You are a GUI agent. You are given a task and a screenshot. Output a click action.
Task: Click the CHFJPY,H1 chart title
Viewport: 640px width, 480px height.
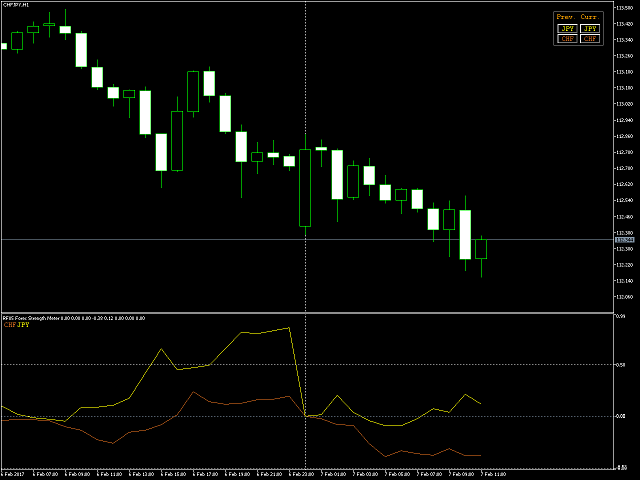[15, 5]
